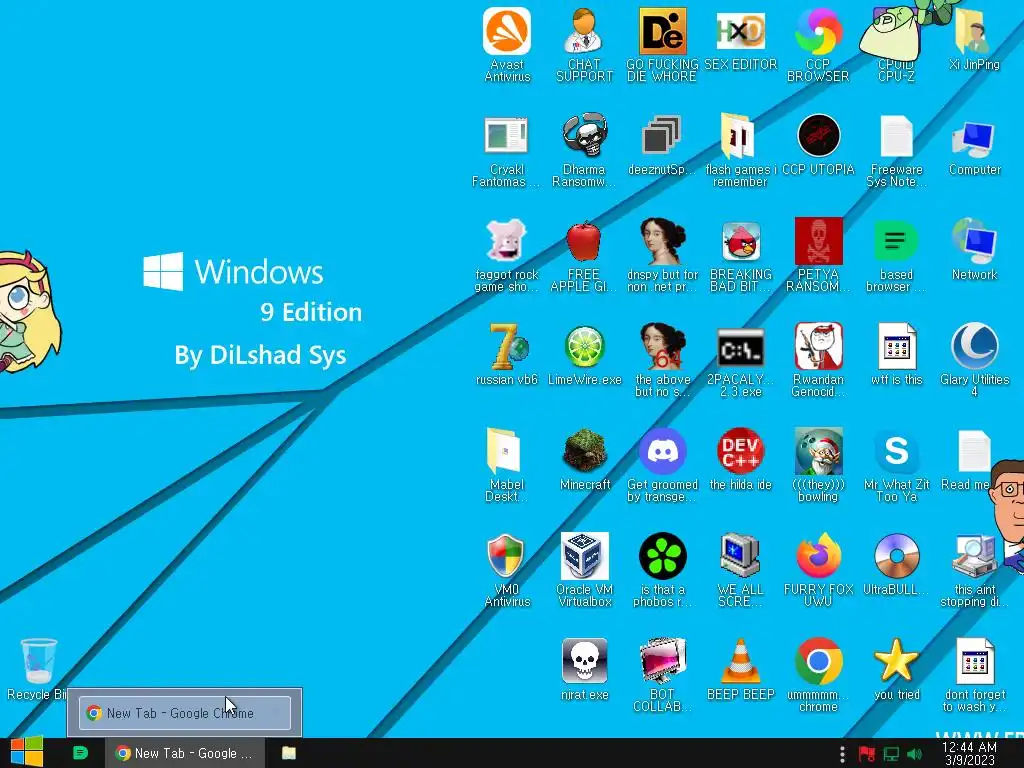The height and width of the screenshot is (768, 1024).
Task: Launch CCP BROWSER from the desktop
Action: tap(818, 31)
